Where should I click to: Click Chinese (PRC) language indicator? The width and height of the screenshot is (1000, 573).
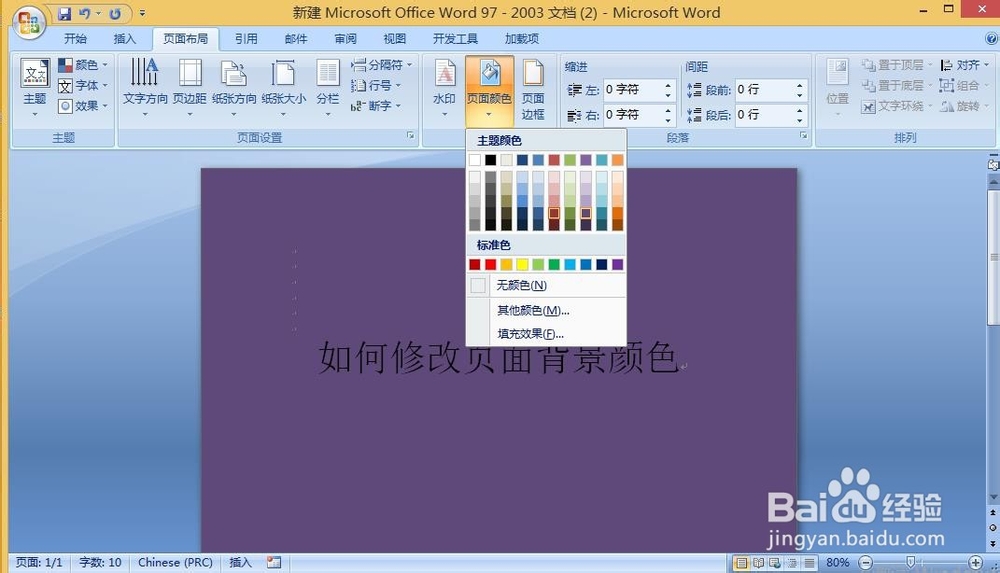coord(175,562)
